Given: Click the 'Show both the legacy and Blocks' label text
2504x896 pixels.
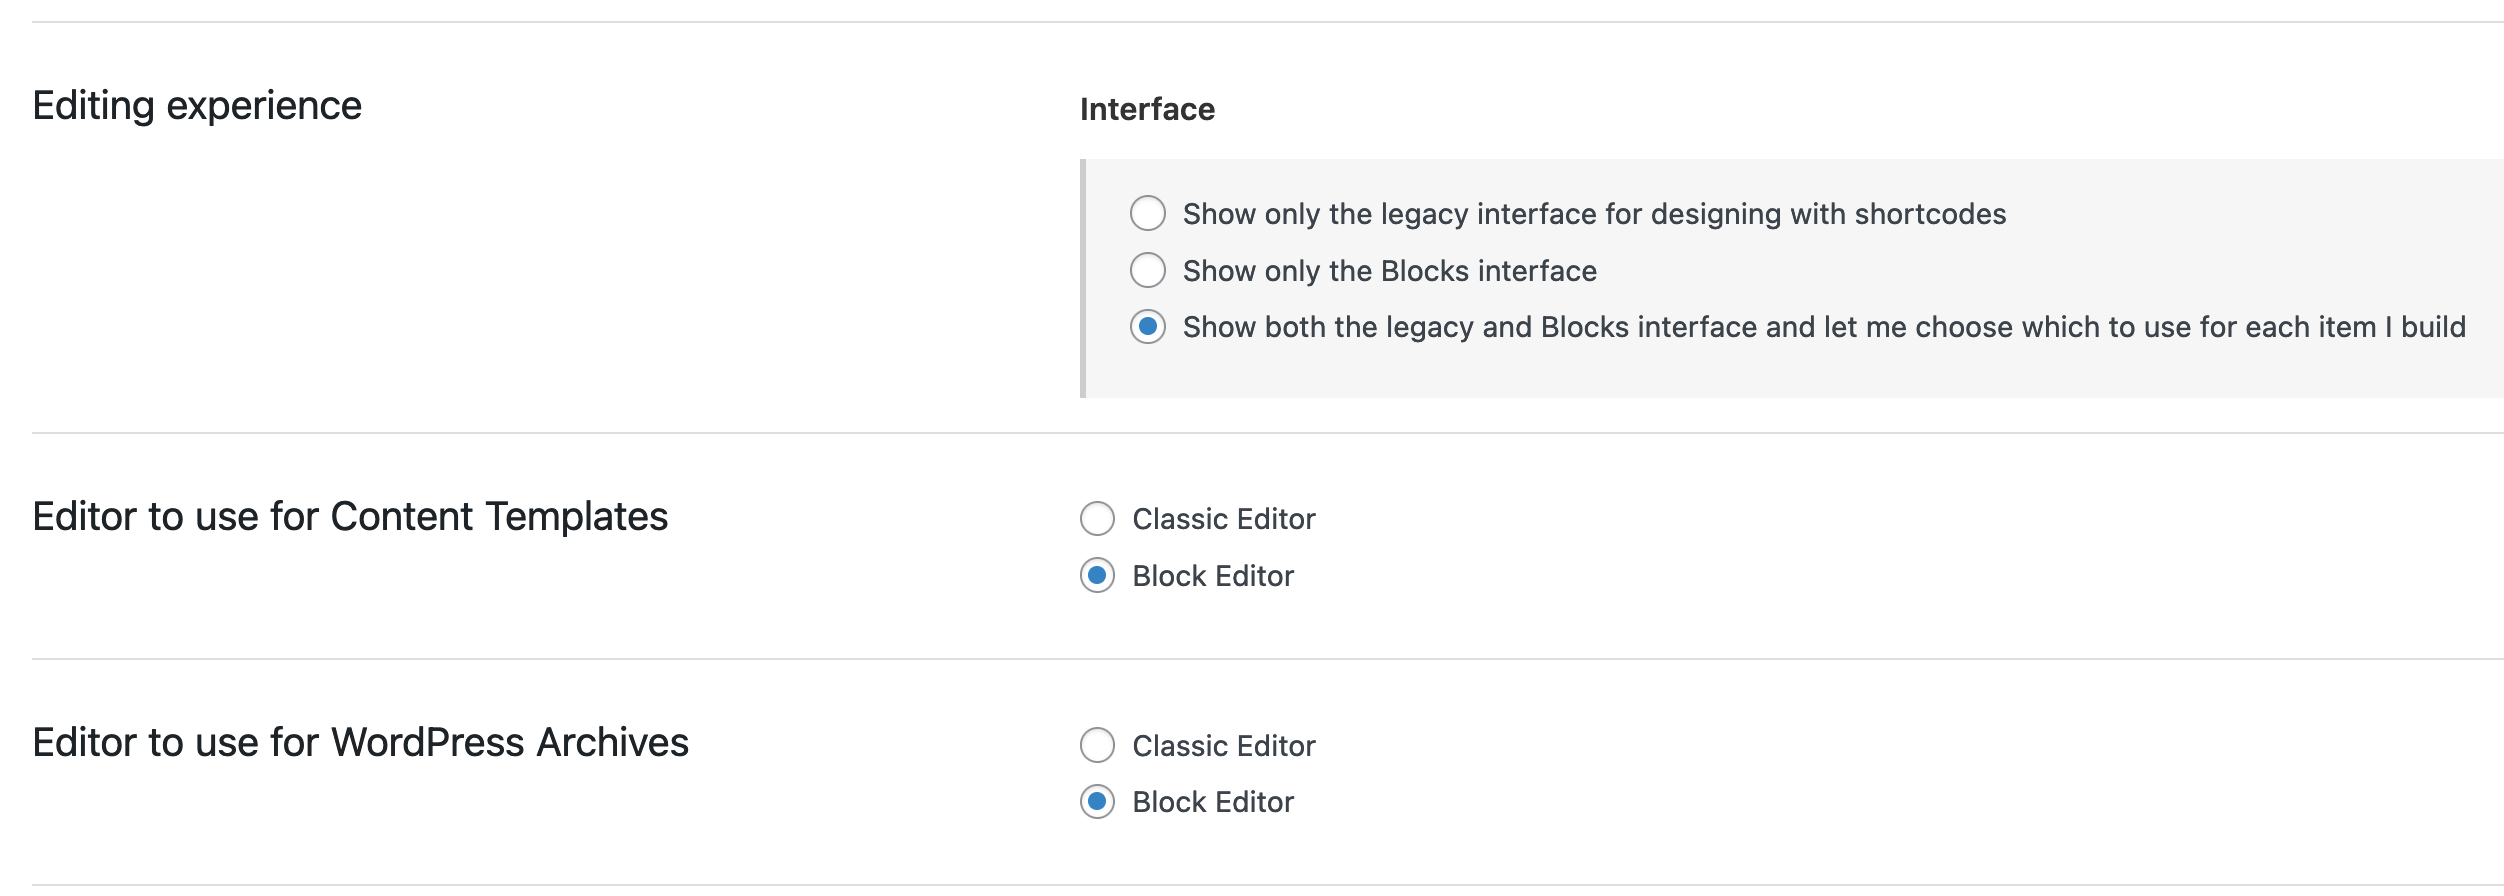Looking at the screenshot, I should pos(1824,327).
